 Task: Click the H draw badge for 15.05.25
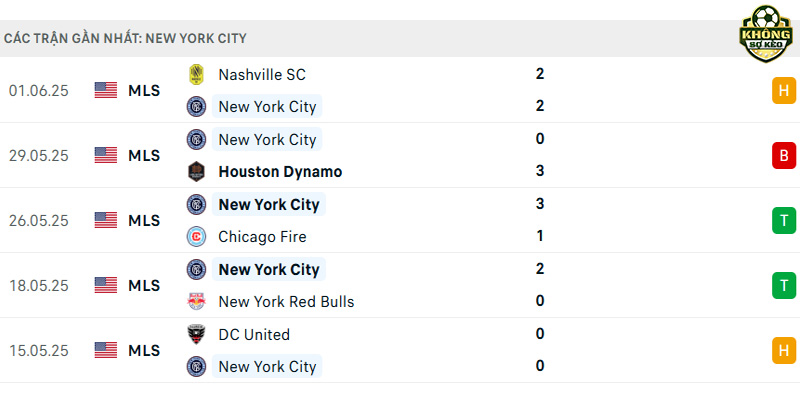784,351
